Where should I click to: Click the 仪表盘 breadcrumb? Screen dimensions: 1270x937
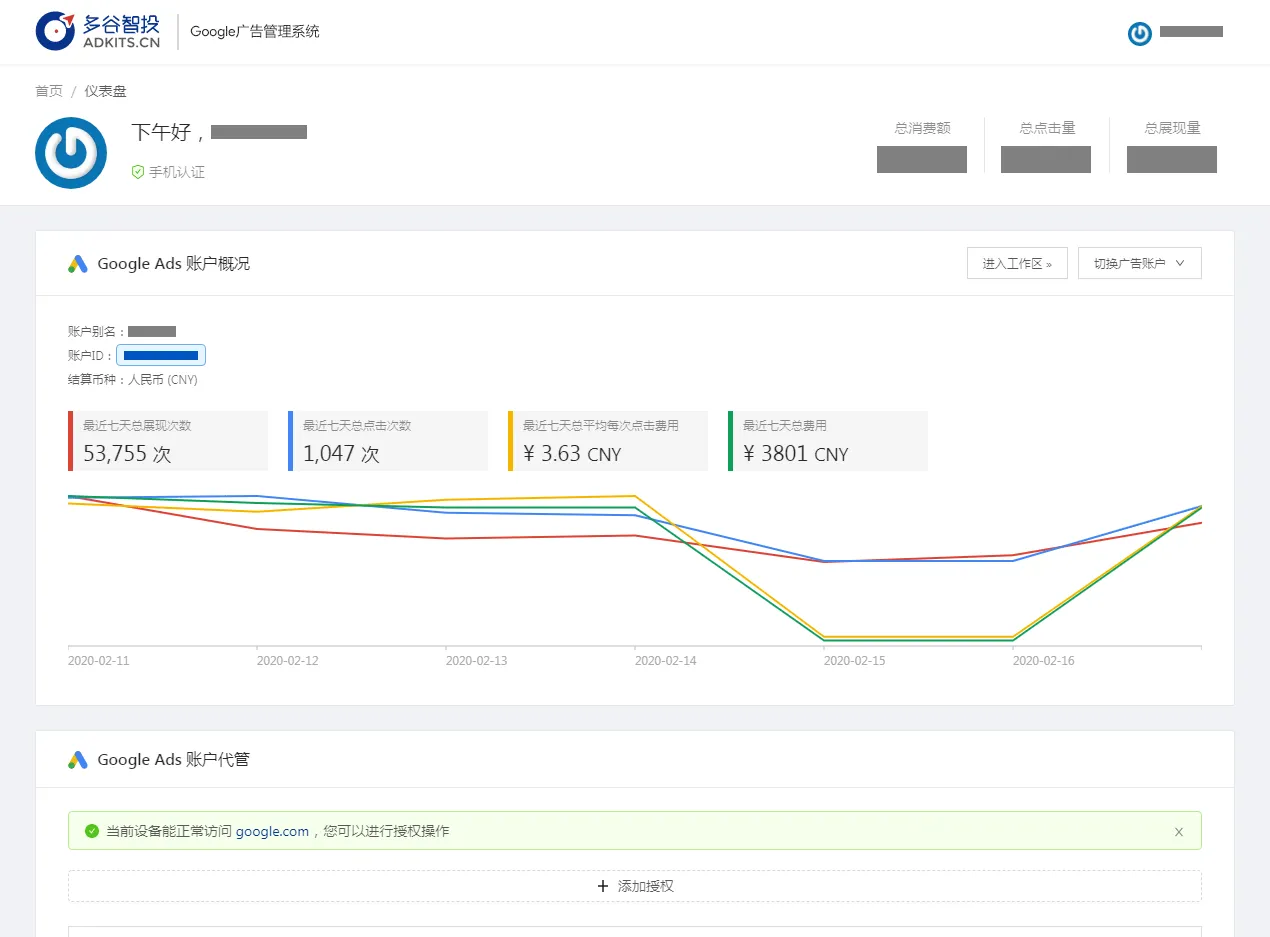(105, 91)
